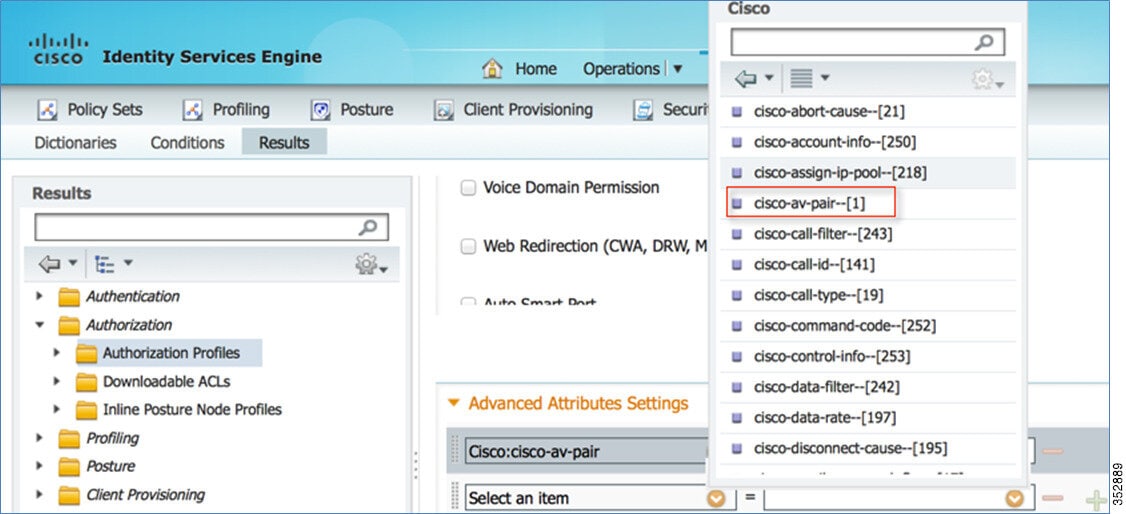Click the Posture tab icon
The height and width of the screenshot is (514, 1126).
click(x=320, y=110)
